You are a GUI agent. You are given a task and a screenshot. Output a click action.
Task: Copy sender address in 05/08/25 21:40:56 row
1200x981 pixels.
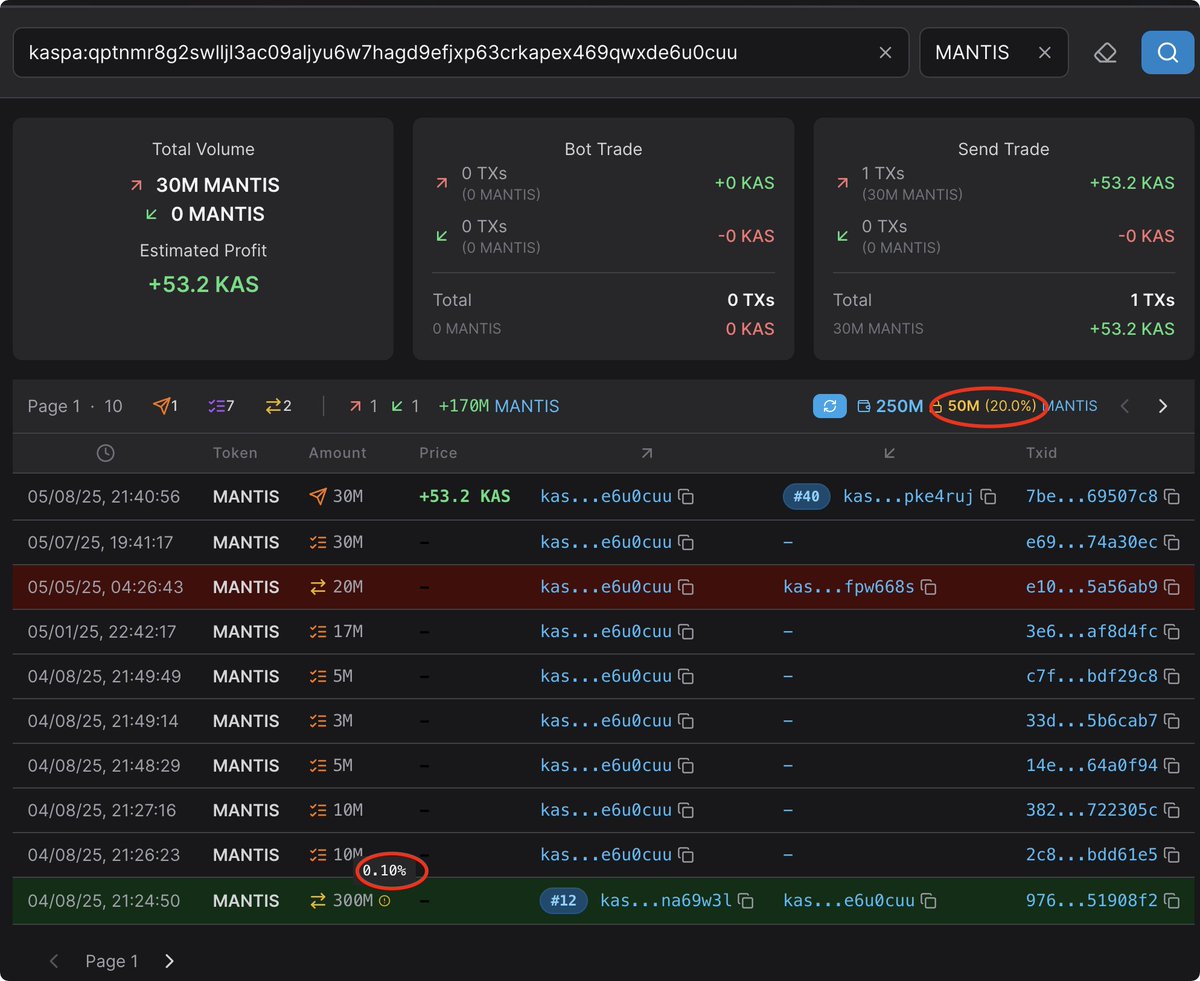[x=686, y=497]
